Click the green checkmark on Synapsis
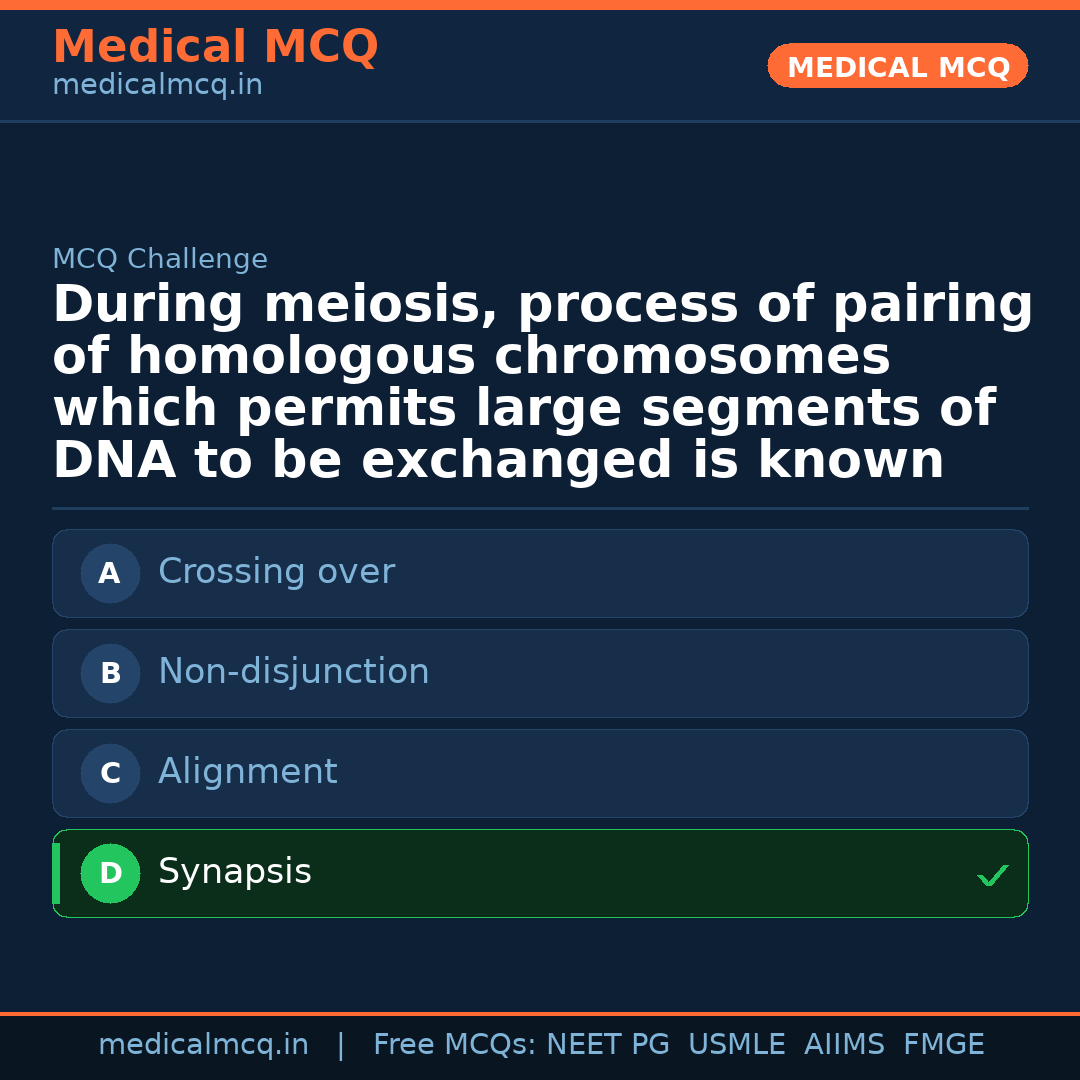 click(992, 876)
